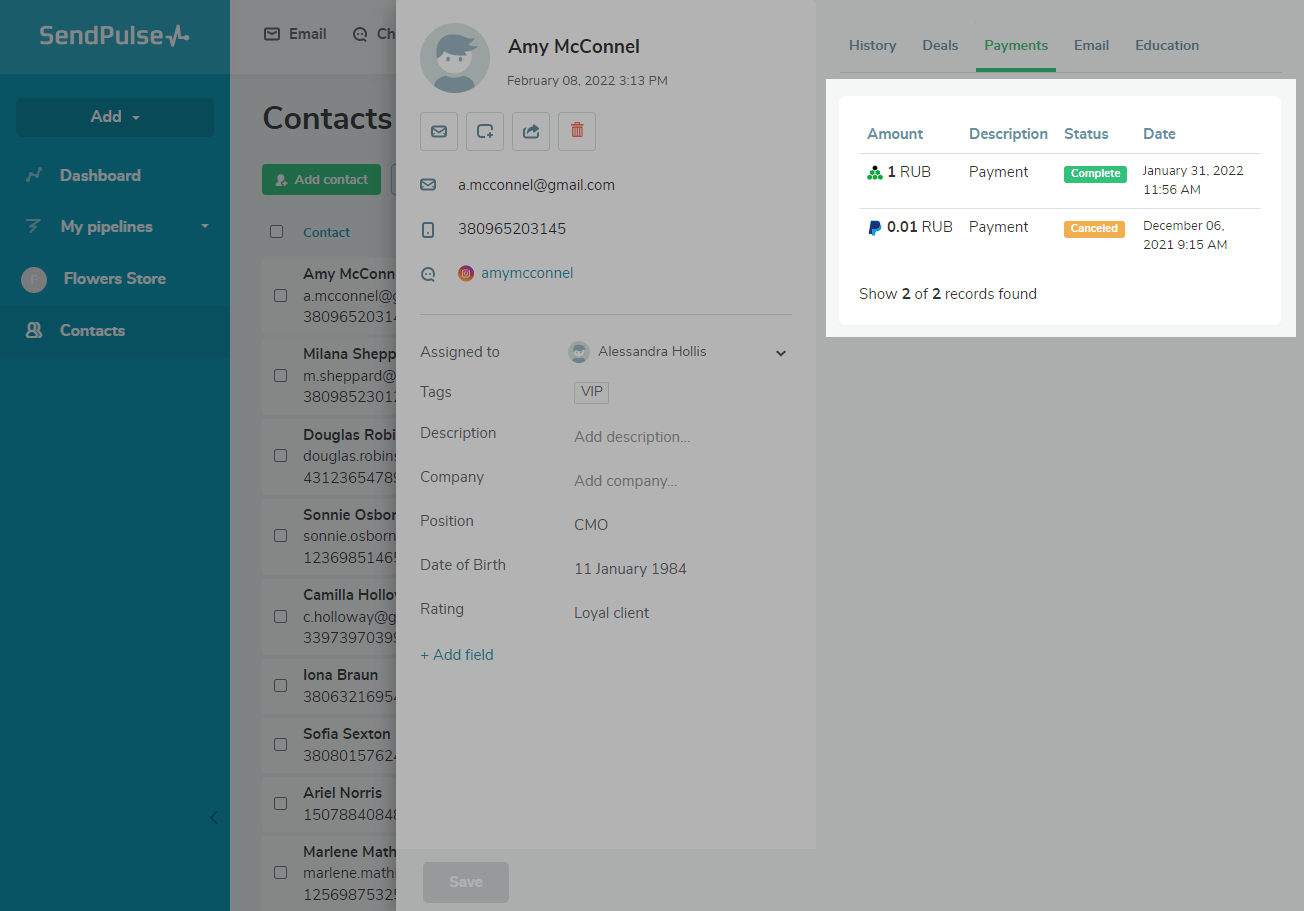Click the date of birth 11 January 1984
This screenshot has height=911, width=1304.
click(x=630, y=569)
